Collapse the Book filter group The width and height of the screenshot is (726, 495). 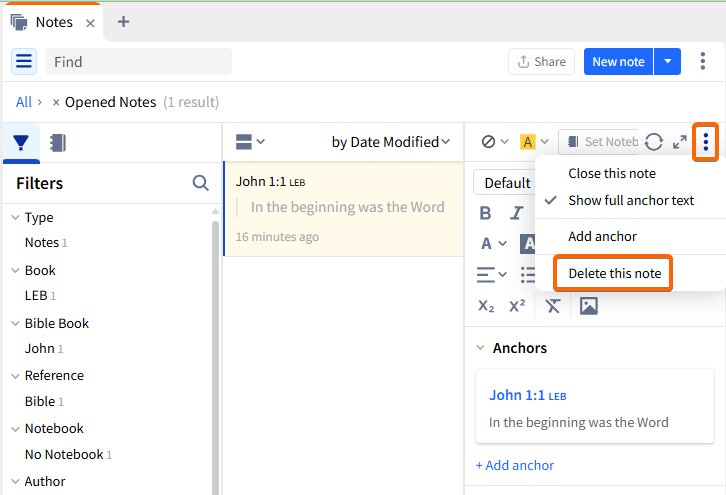(x=15, y=270)
